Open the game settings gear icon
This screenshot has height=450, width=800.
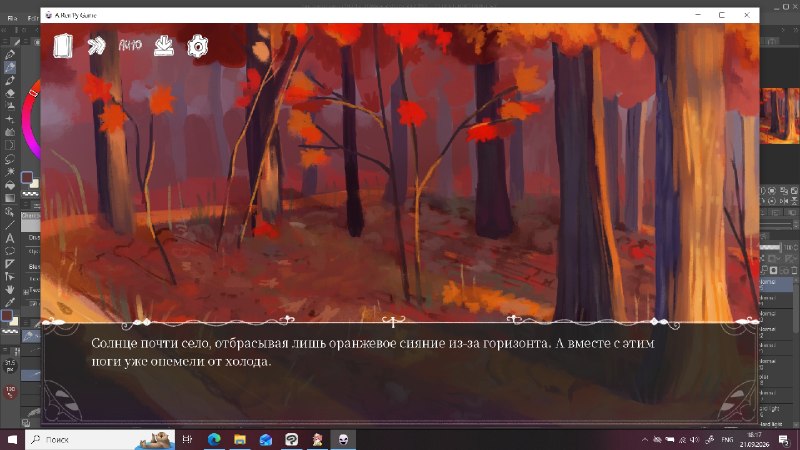click(x=197, y=46)
